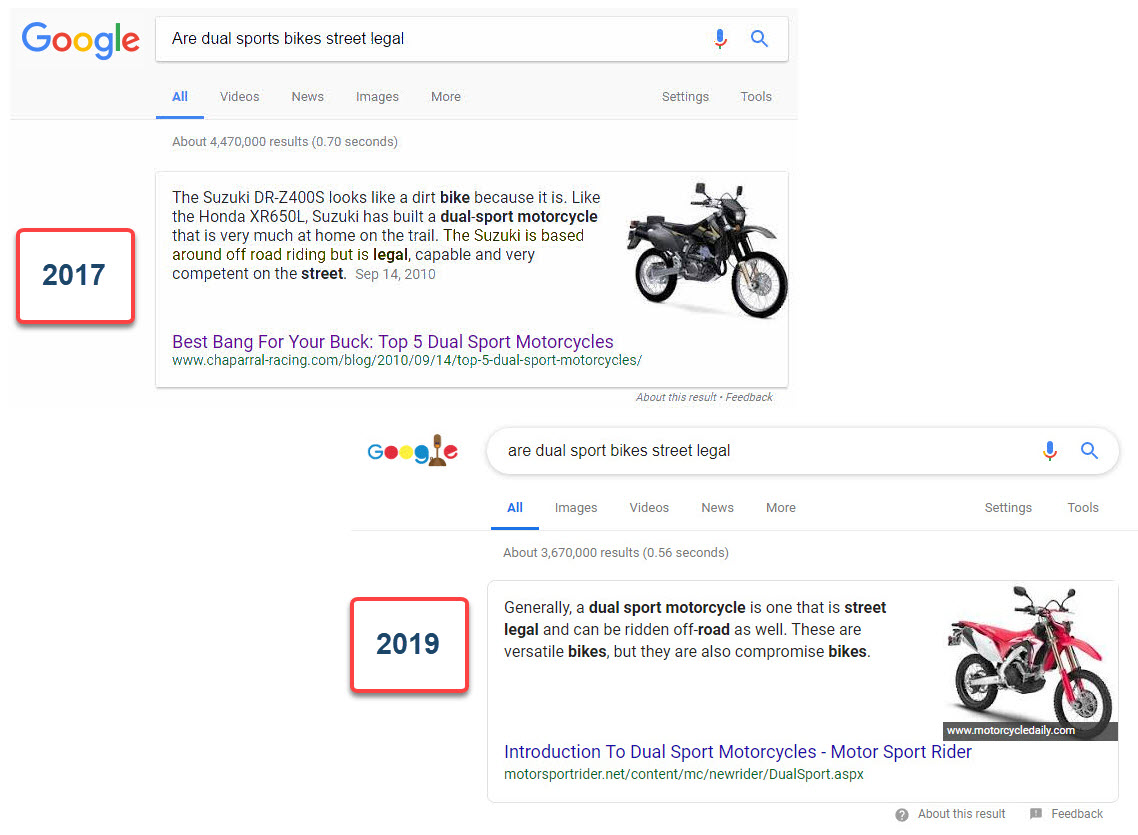Viewport: 1138px width, 835px height.
Task: Open Tools in the 2019 results bar
Action: [1083, 508]
